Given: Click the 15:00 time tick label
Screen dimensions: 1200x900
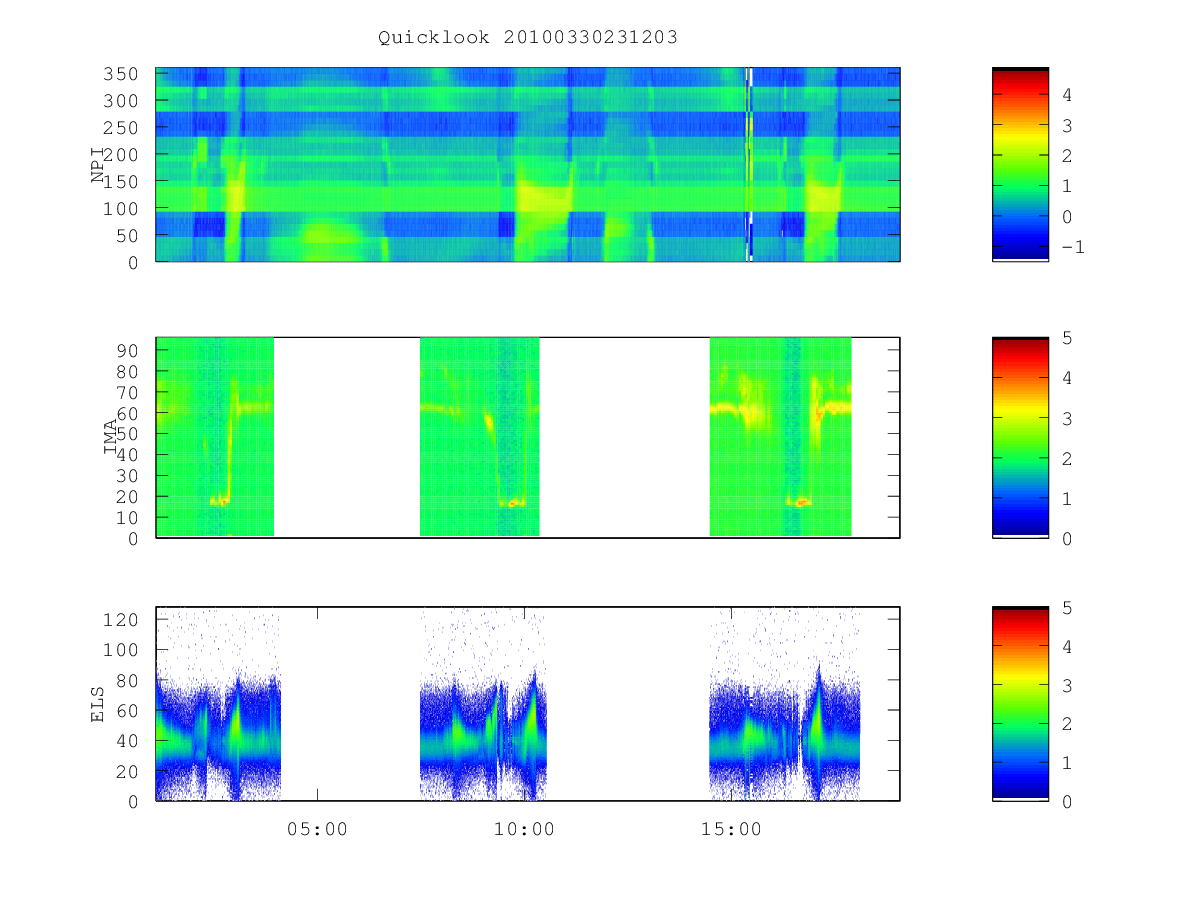Looking at the screenshot, I should pyautogui.click(x=731, y=829).
